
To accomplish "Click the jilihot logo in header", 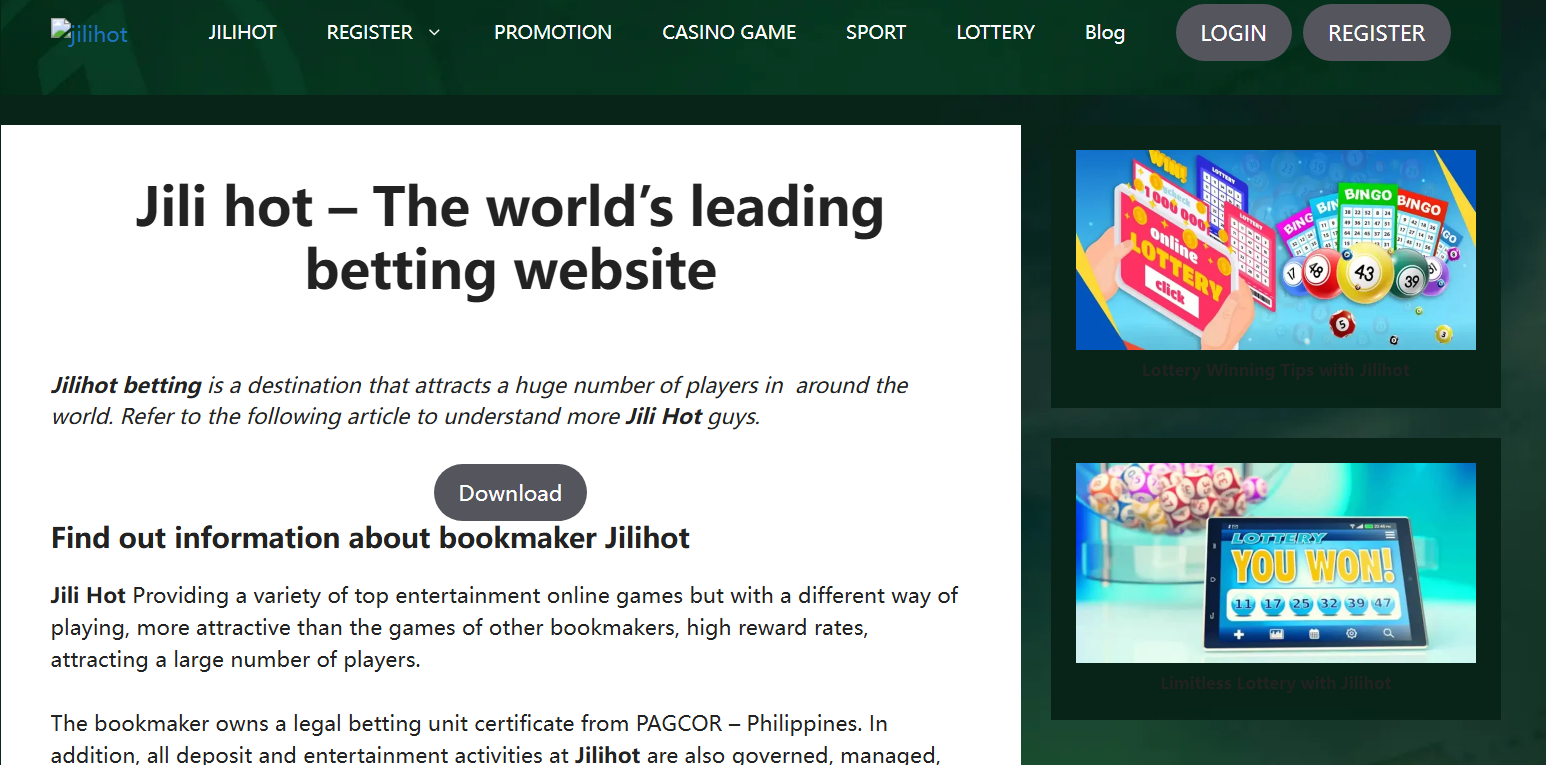I will pos(90,33).
